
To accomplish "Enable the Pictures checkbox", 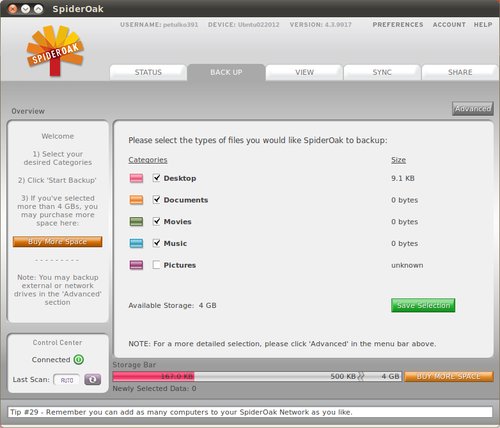I will tap(156, 265).
